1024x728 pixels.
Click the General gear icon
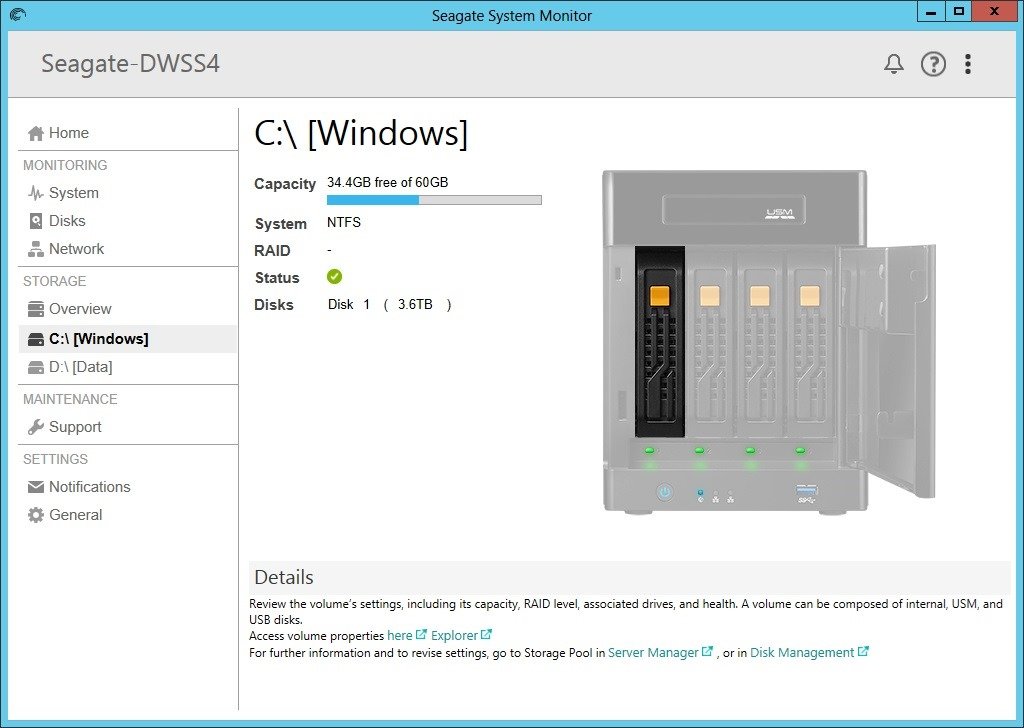[x=36, y=515]
